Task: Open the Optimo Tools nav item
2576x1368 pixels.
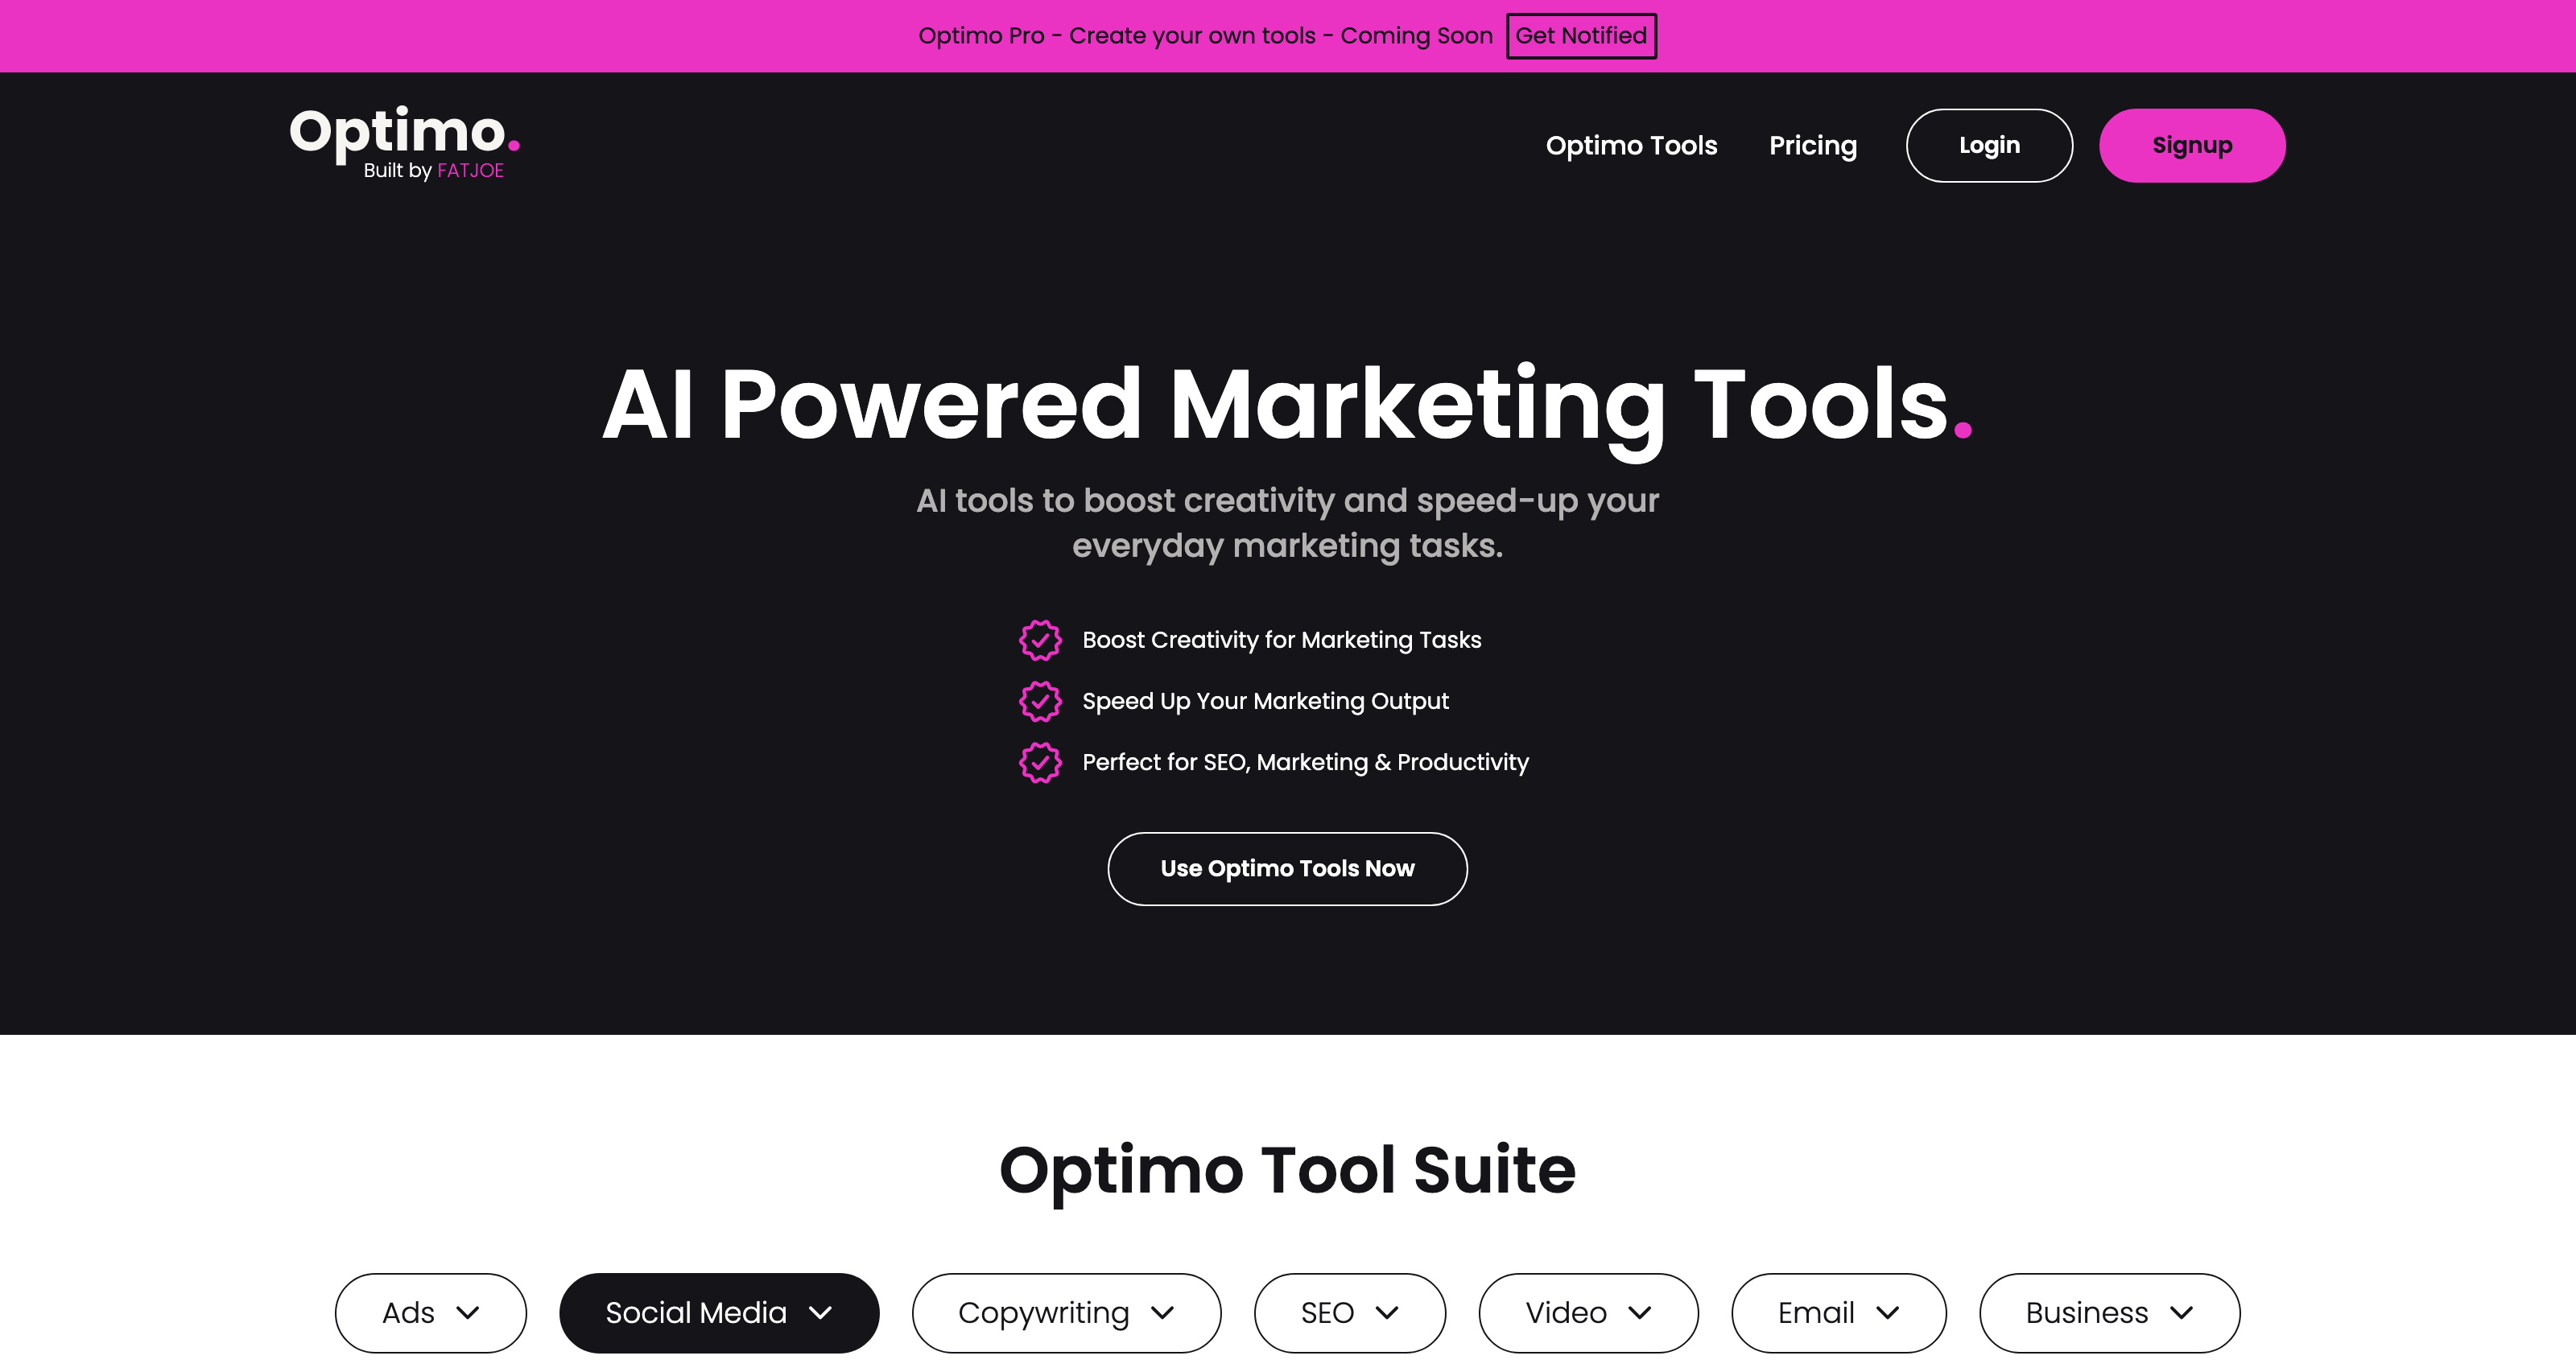Action: click(1631, 146)
